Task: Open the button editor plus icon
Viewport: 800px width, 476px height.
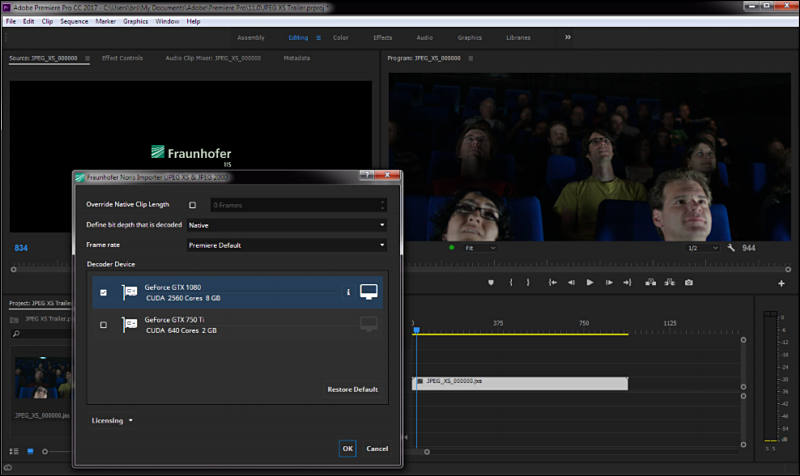Action: (781, 283)
